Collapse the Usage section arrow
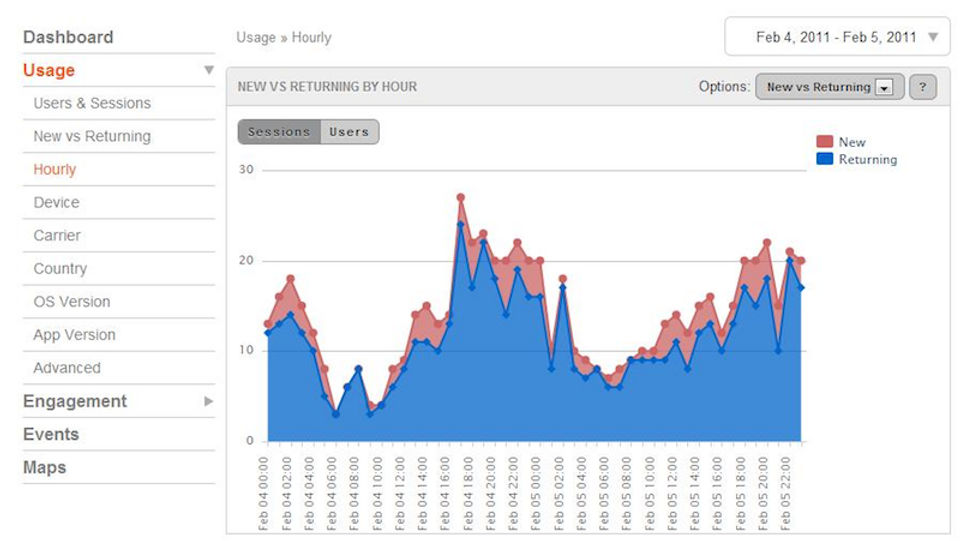This screenshot has width=960, height=541. click(x=209, y=70)
